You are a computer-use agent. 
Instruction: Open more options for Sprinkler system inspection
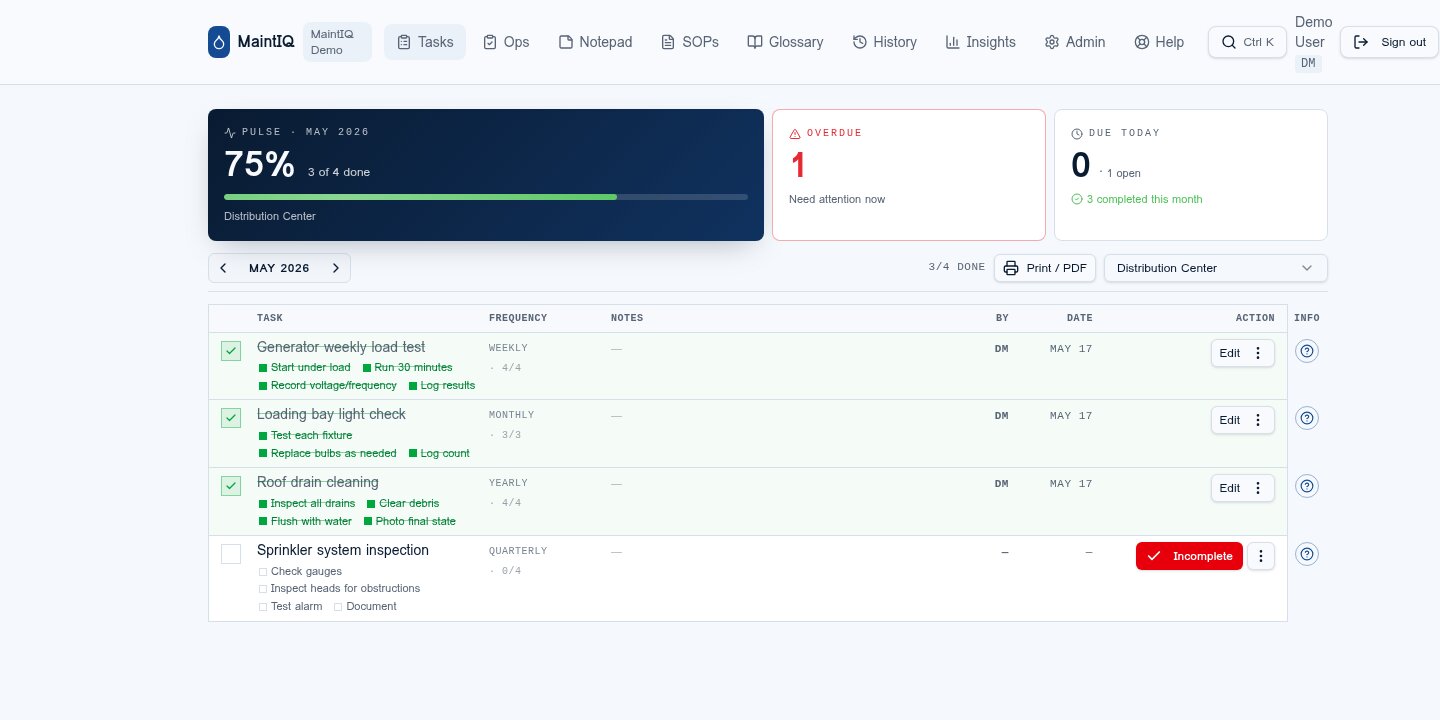pyautogui.click(x=1261, y=556)
